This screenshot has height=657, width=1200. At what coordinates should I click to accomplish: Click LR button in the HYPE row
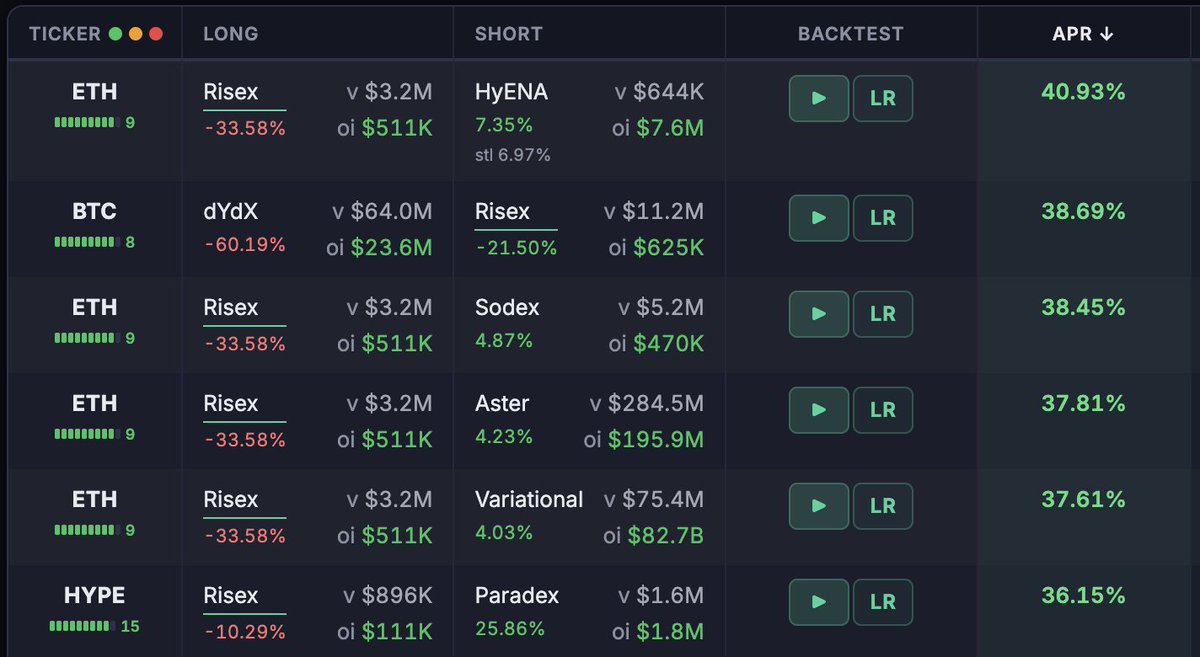pos(883,602)
